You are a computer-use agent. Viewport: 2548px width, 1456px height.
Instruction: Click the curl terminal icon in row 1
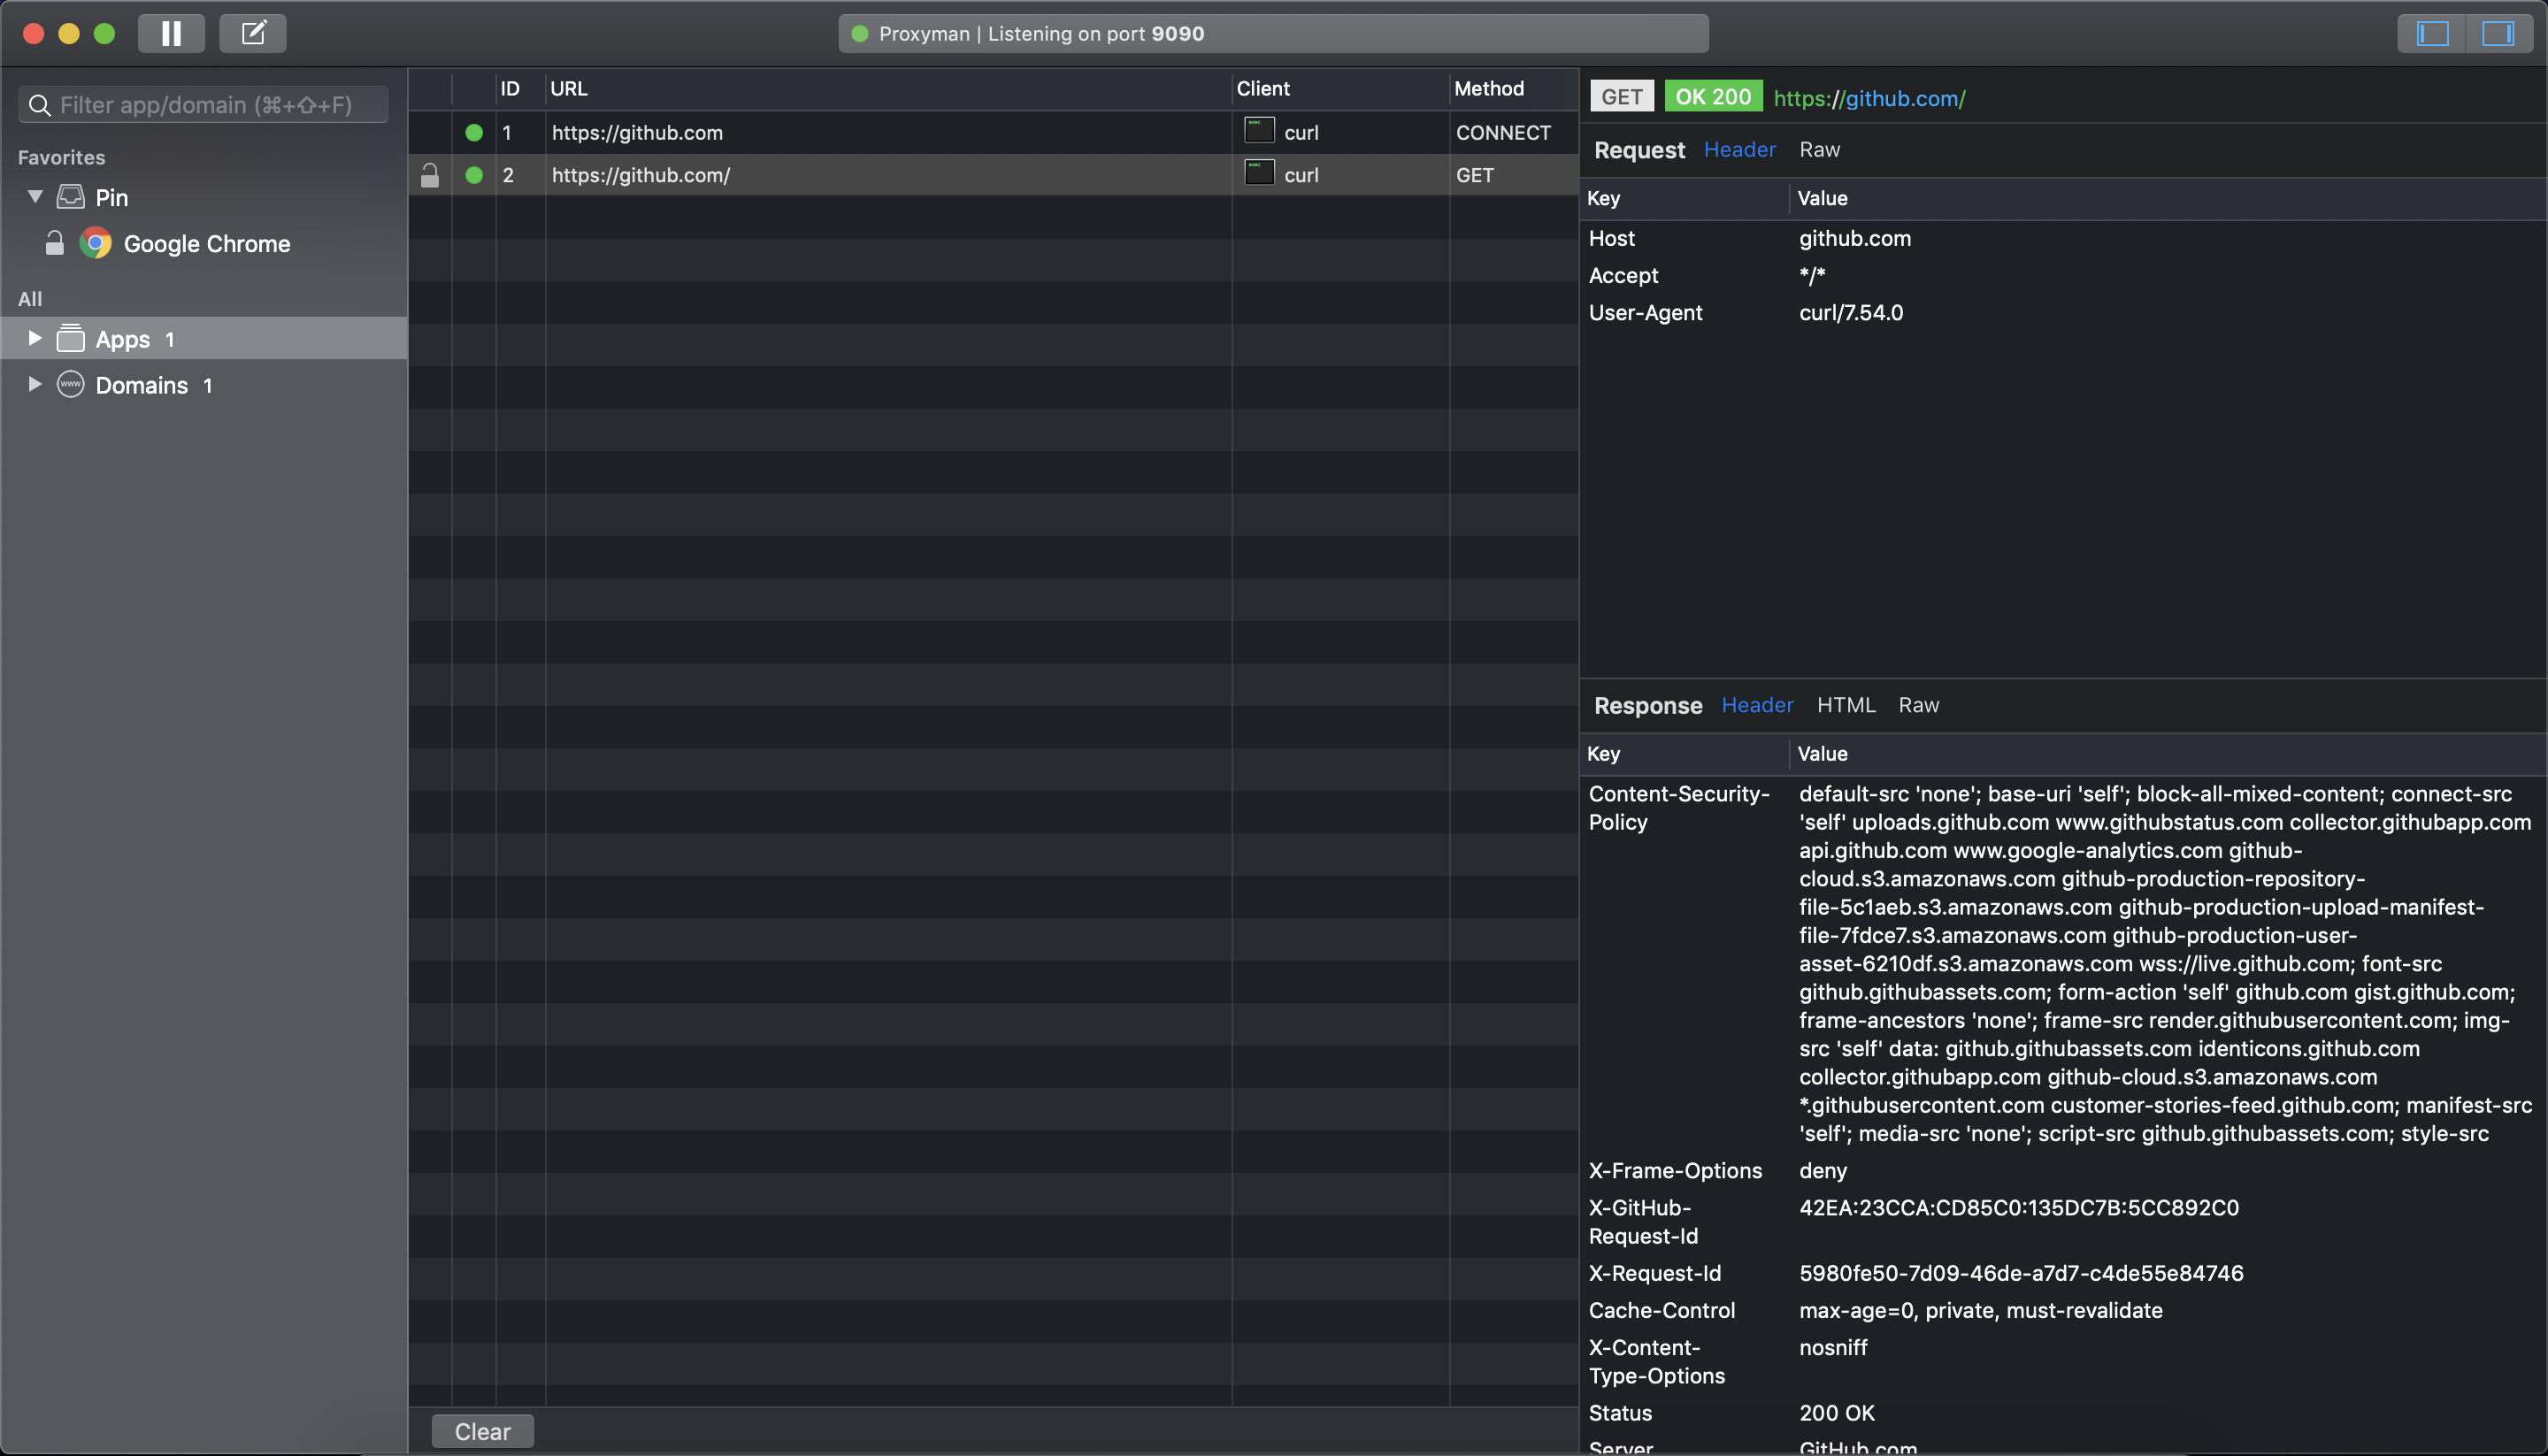[x=1259, y=131]
